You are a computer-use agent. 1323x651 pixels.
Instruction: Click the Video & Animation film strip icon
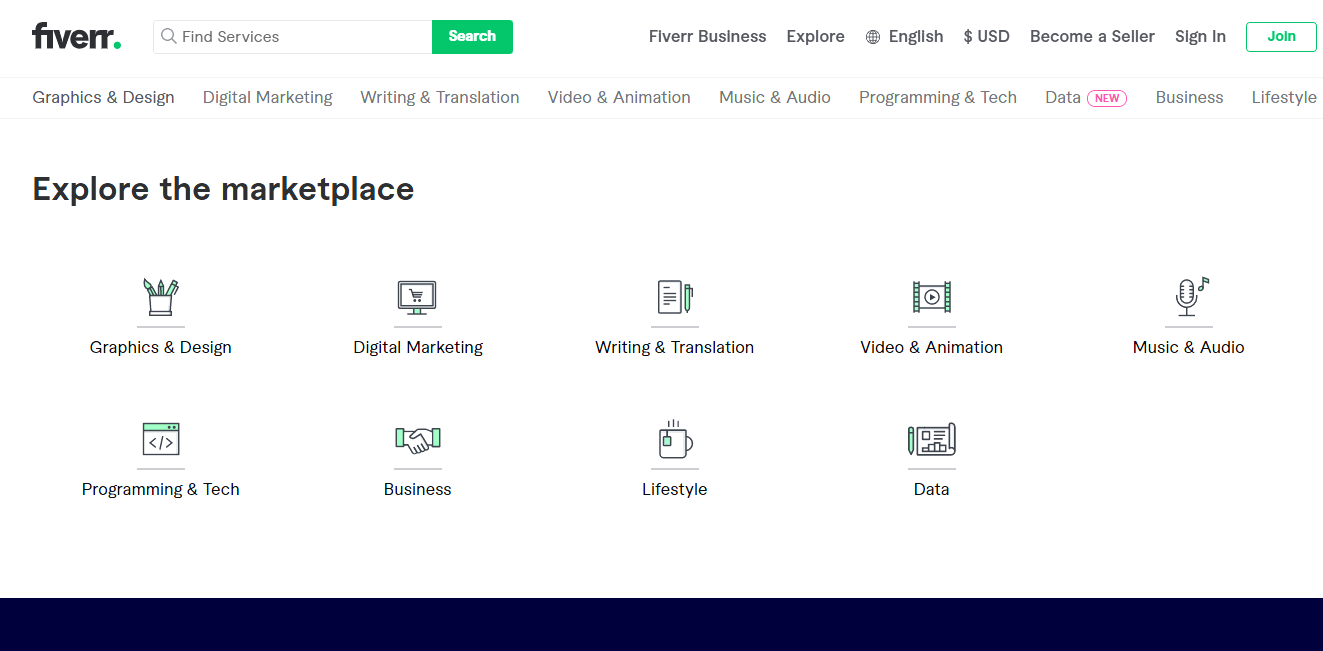(932, 297)
